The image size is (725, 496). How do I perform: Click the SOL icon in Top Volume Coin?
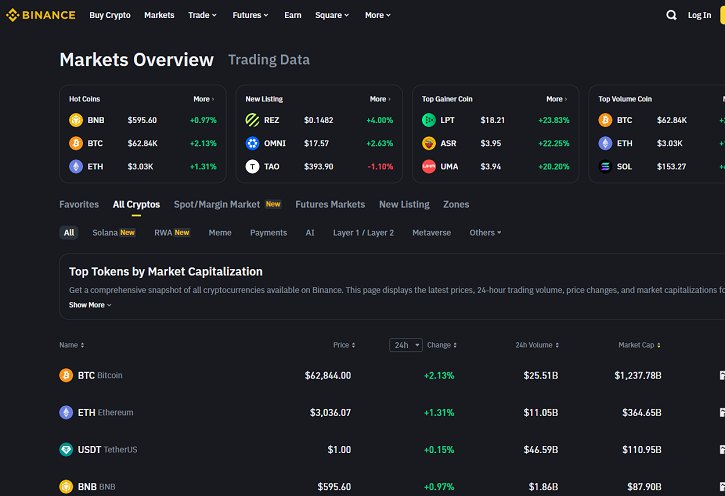pyautogui.click(x=605, y=166)
